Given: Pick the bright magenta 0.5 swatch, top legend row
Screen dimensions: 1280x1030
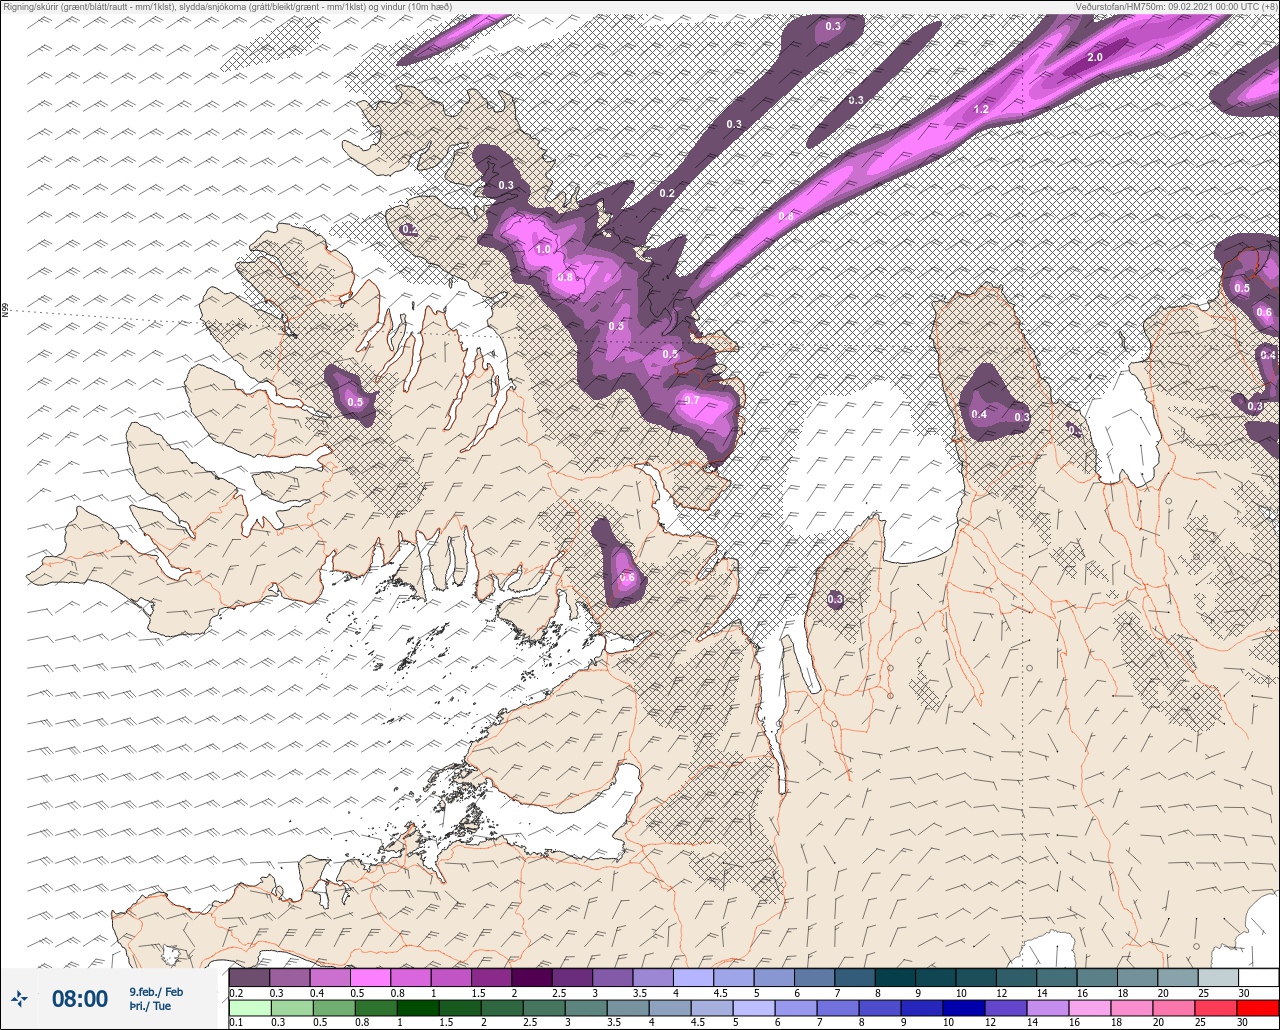Looking at the screenshot, I should click(370, 977).
